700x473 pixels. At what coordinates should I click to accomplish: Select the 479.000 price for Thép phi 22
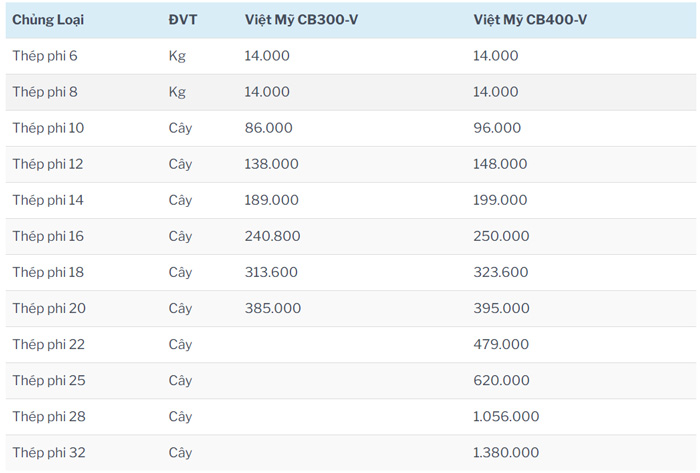[x=500, y=344]
